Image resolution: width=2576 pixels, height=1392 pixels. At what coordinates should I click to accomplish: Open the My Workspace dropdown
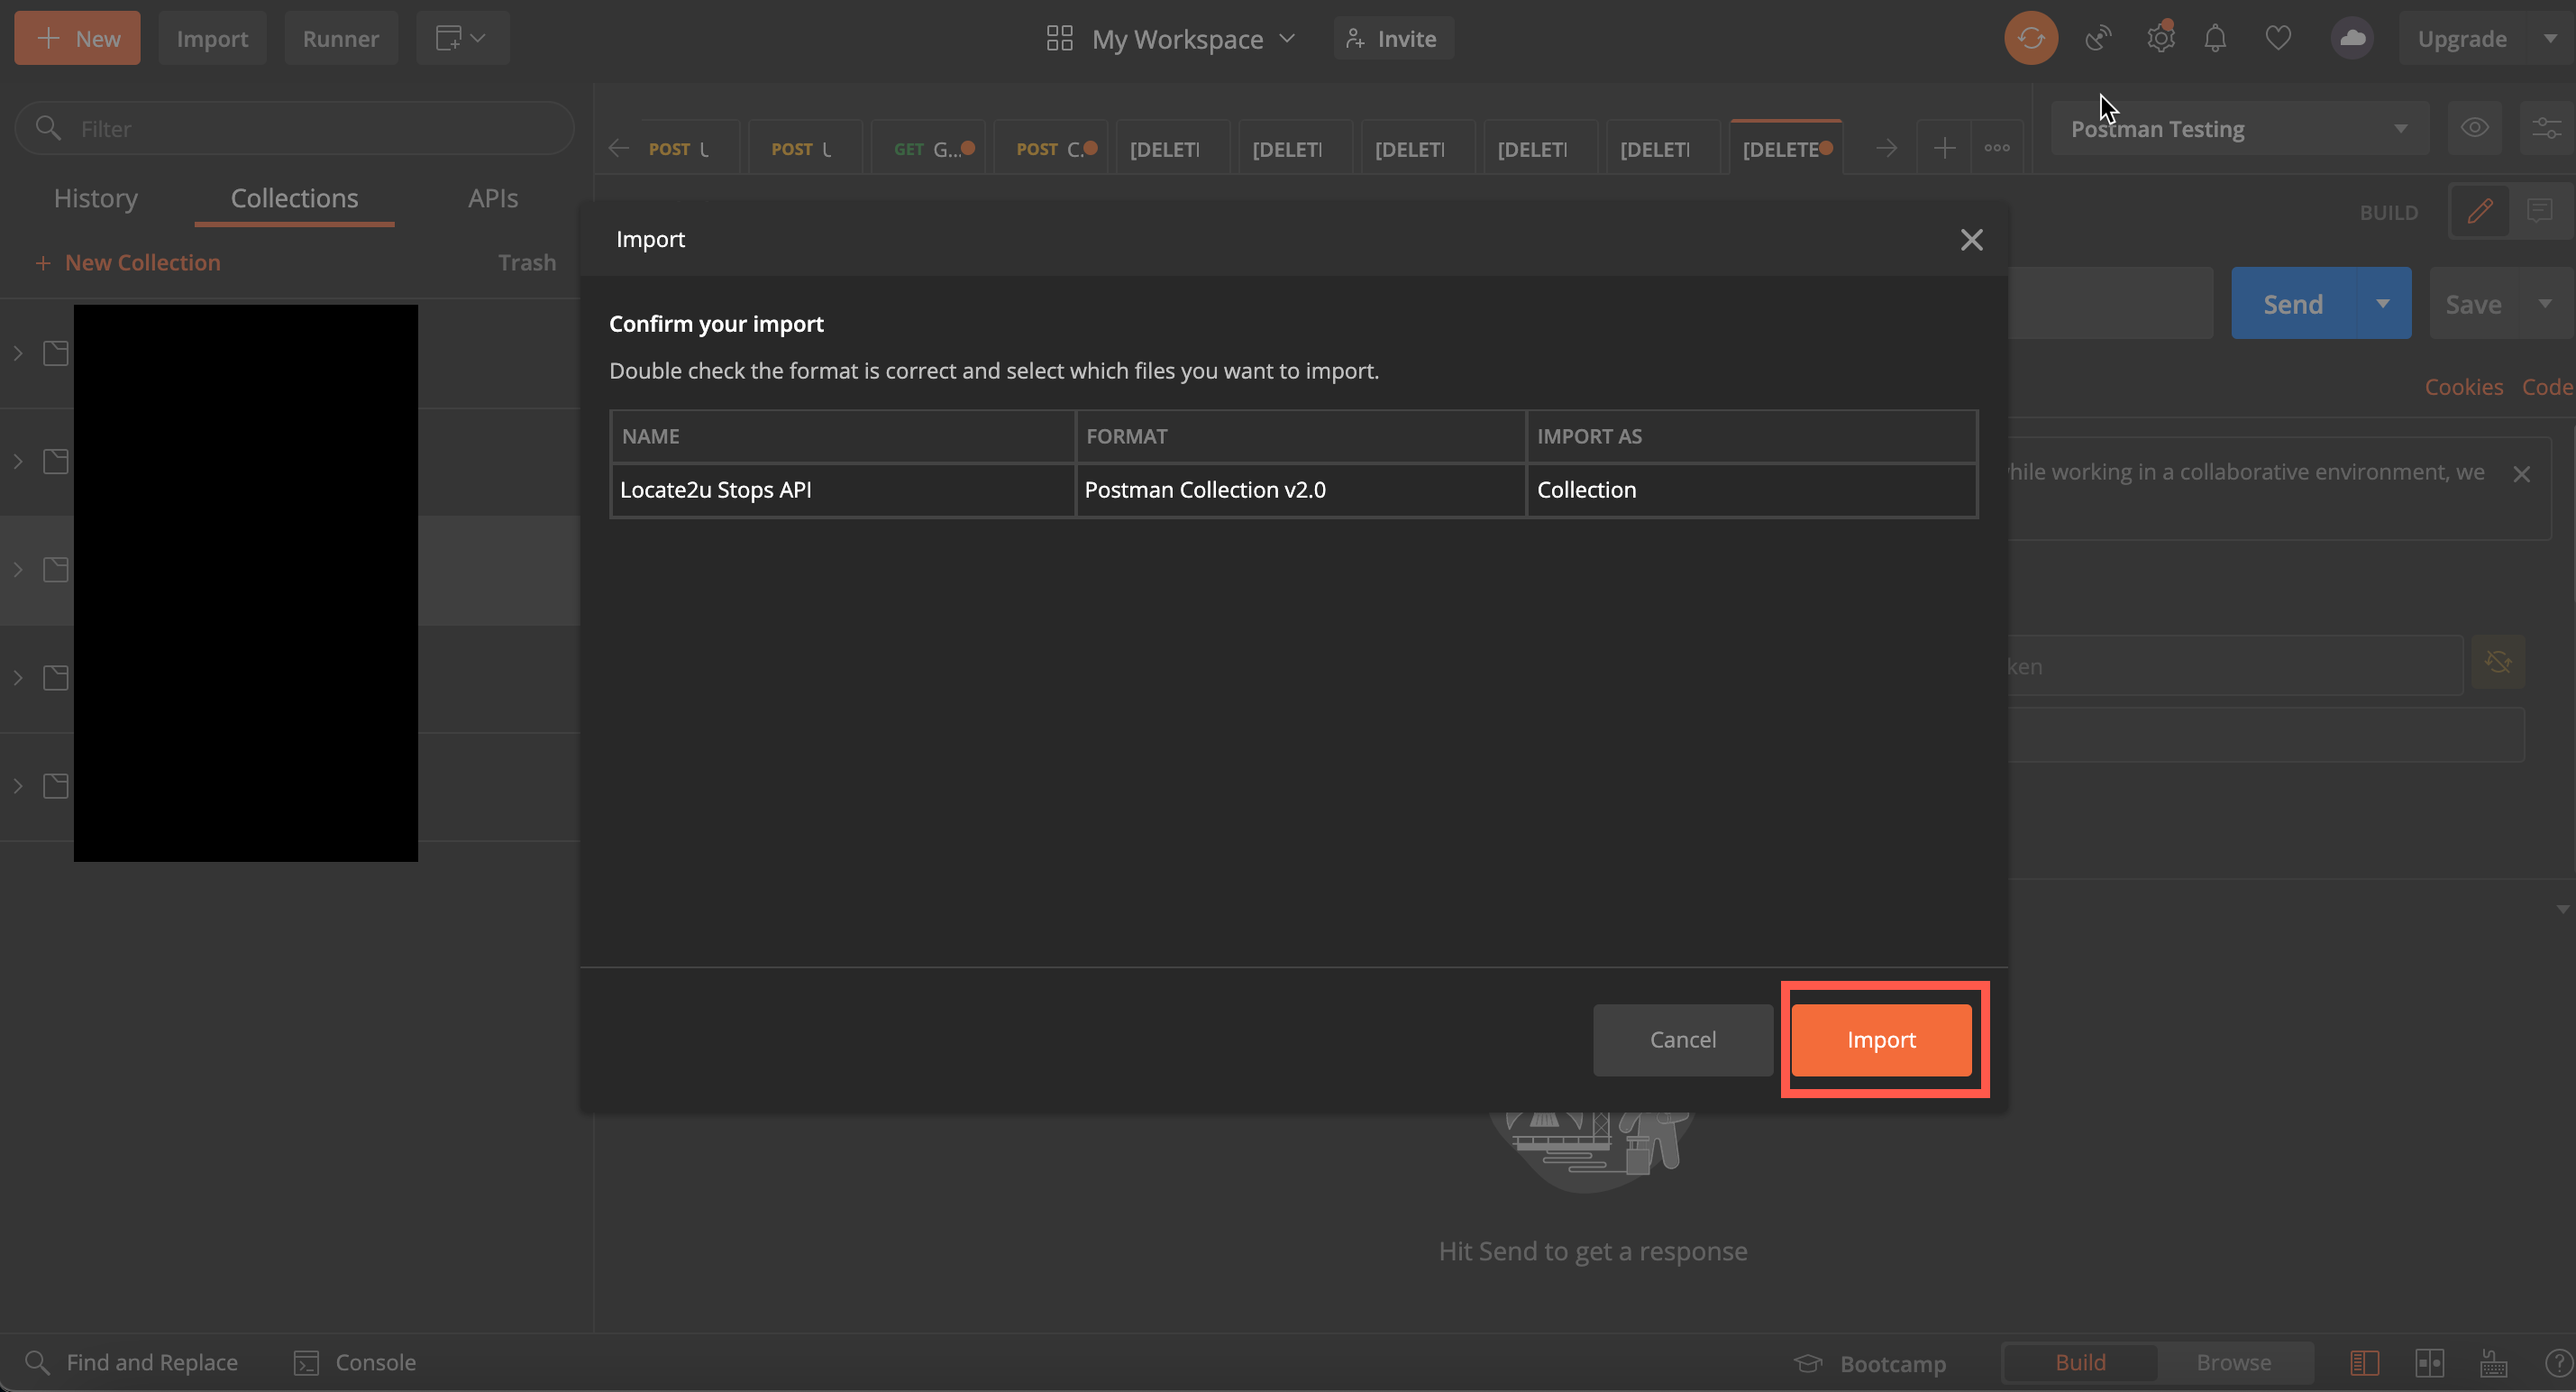pyautogui.click(x=1170, y=38)
